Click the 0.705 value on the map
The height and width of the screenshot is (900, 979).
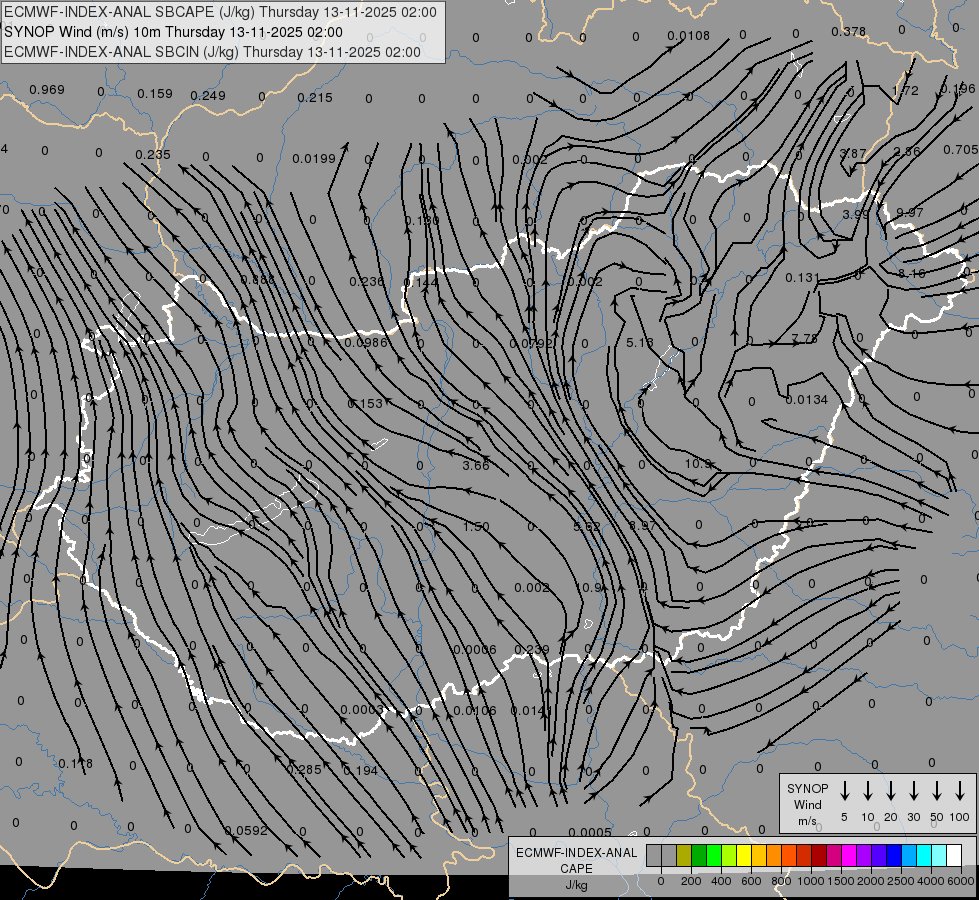coord(960,149)
